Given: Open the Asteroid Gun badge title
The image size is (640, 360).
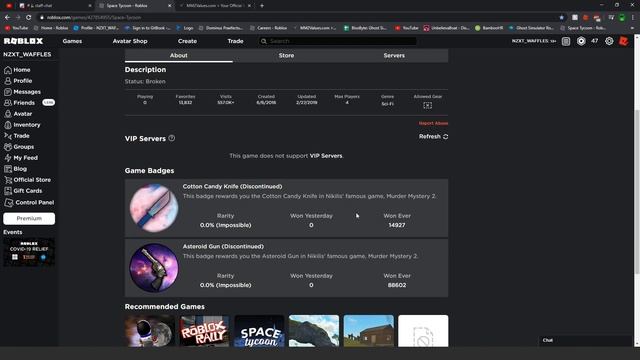Looking at the screenshot, I should 223,247.
